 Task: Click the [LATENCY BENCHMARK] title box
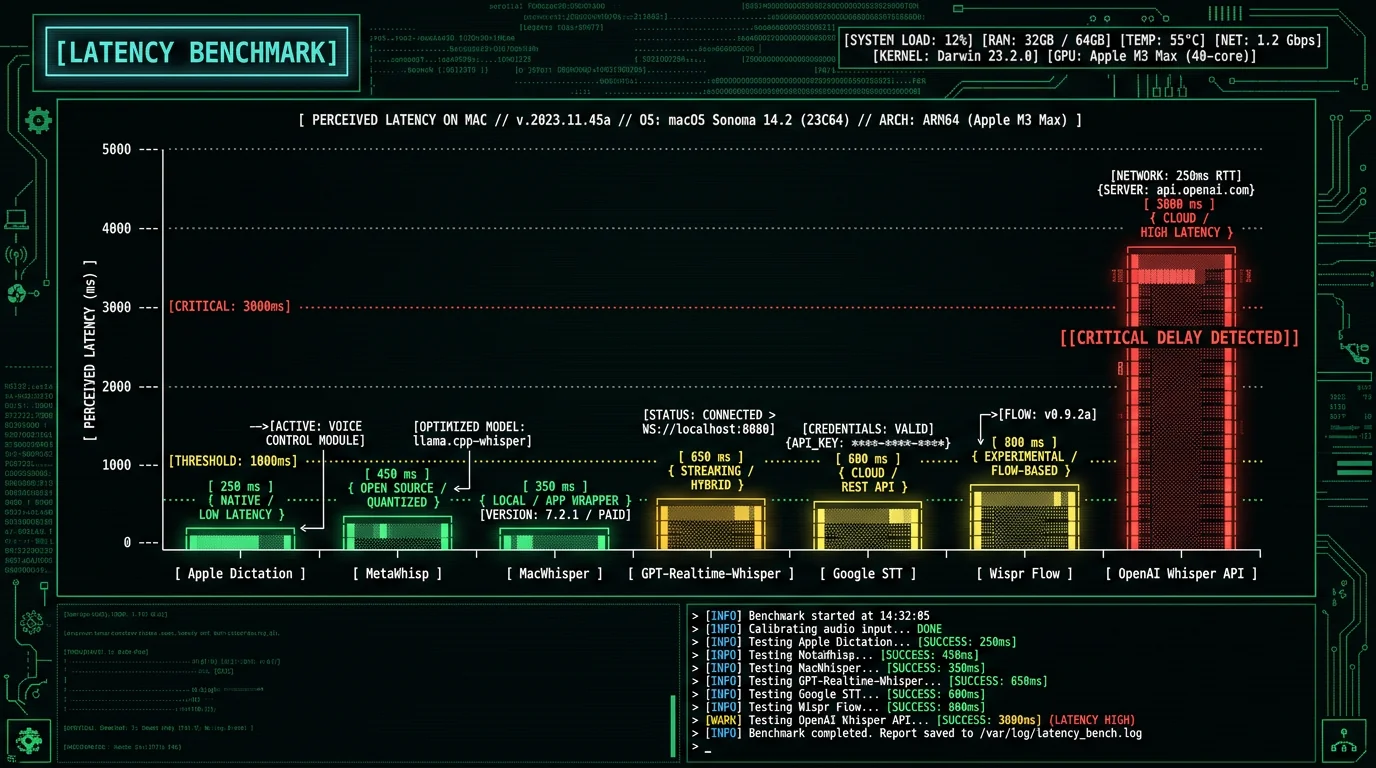(x=197, y=52)
